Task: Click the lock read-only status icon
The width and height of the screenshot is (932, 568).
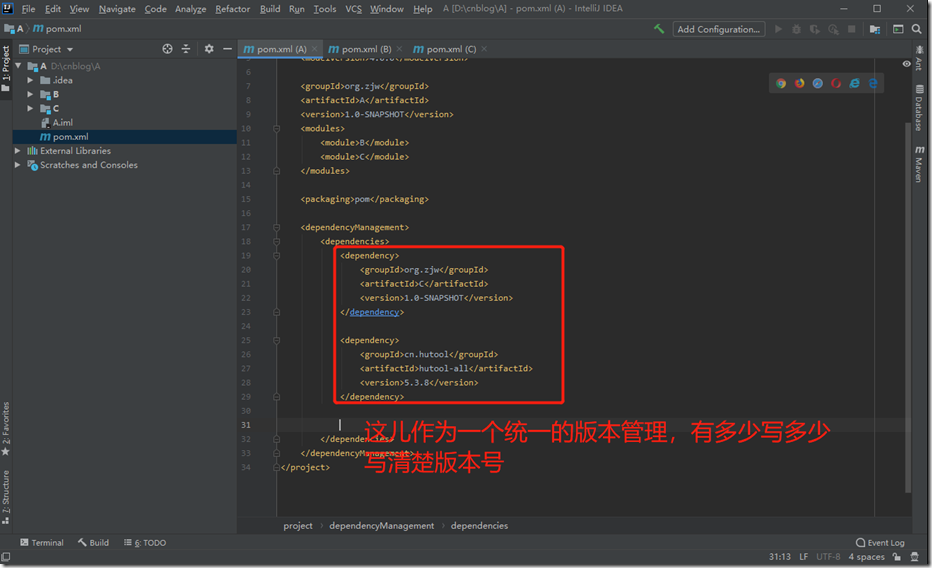Action: [x=896, y=557]
